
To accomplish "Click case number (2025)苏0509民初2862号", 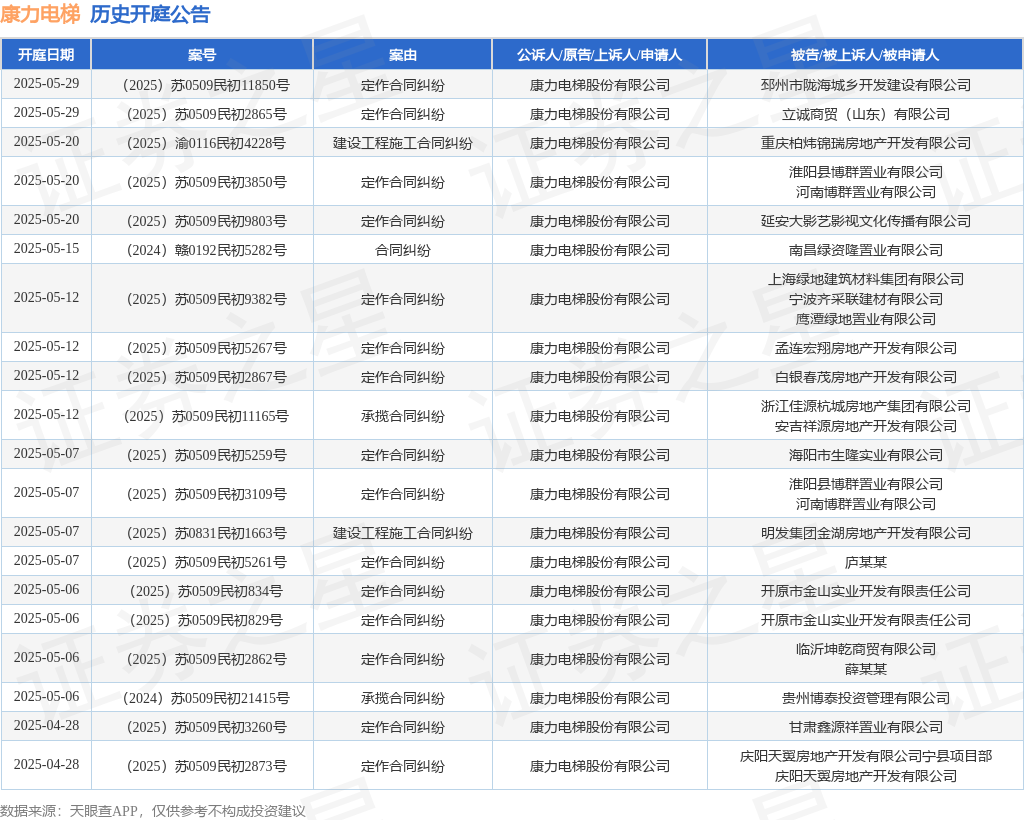I will [206, 659].
